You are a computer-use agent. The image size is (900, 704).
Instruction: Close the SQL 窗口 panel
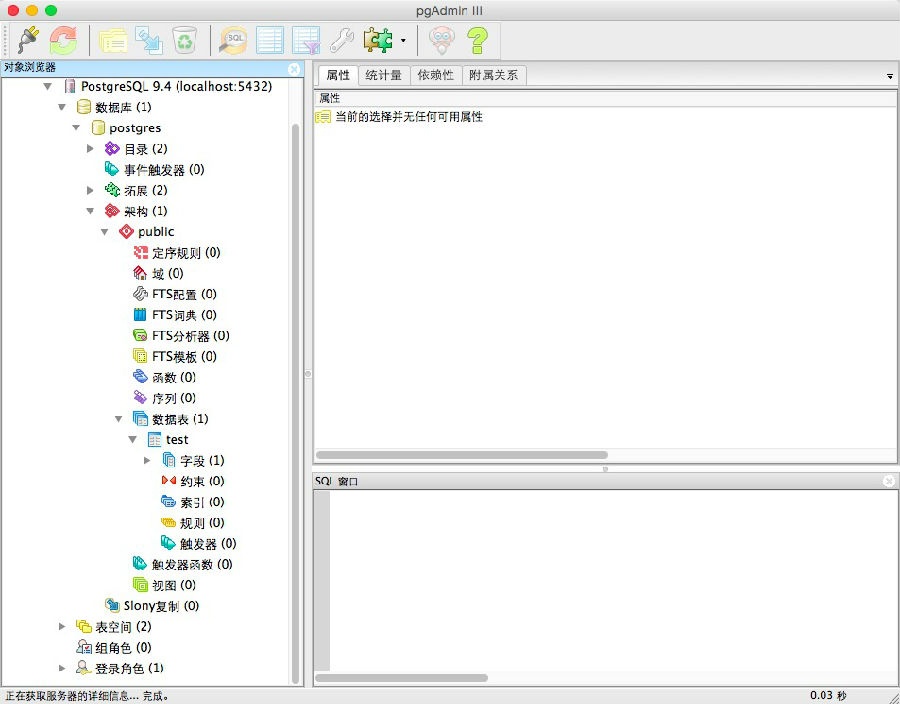[889, 481]
